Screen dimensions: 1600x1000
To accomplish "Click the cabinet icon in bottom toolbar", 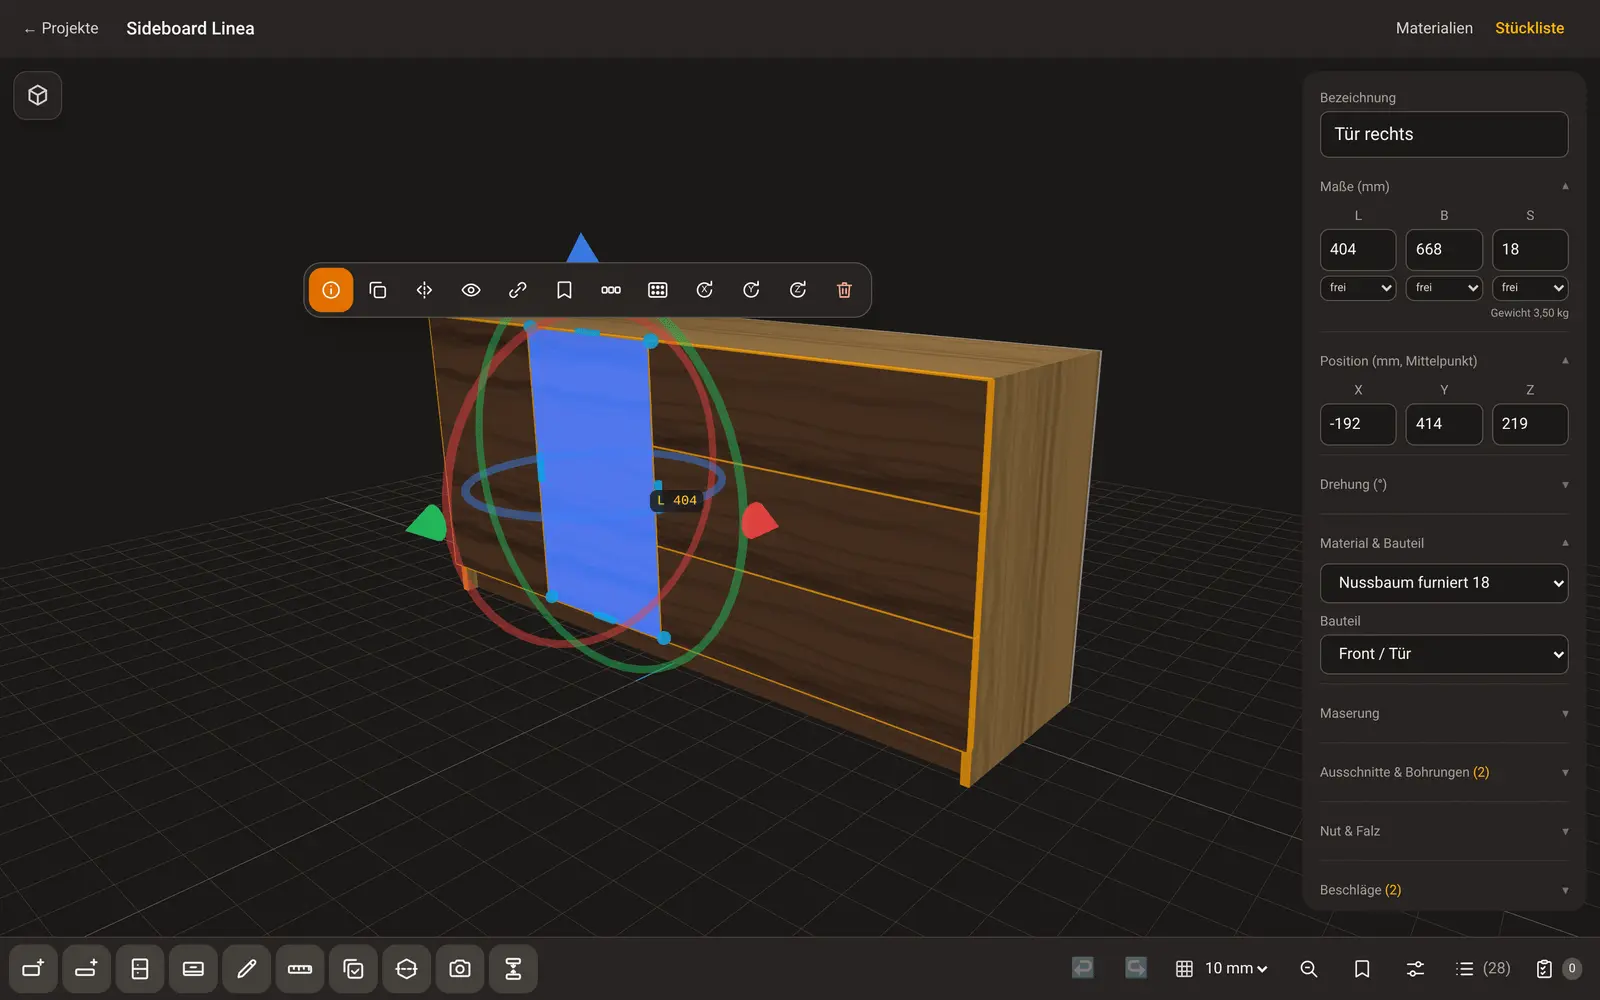I will point(140,968).
